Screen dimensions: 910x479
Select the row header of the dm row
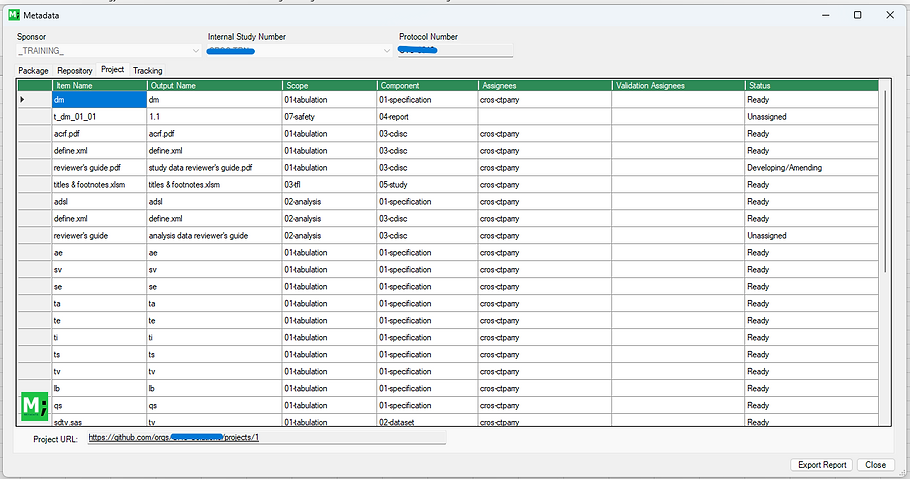(35, 100)
